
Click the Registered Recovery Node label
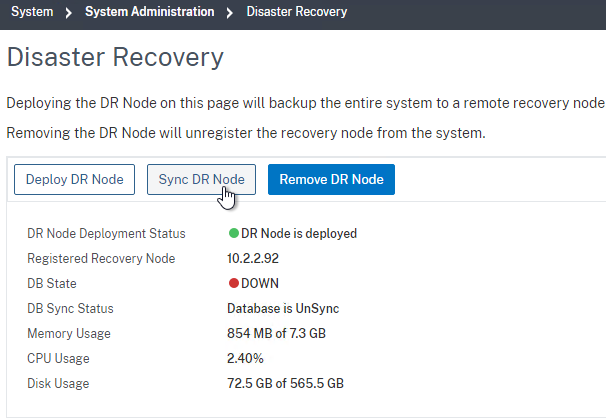tap(101, 258)
